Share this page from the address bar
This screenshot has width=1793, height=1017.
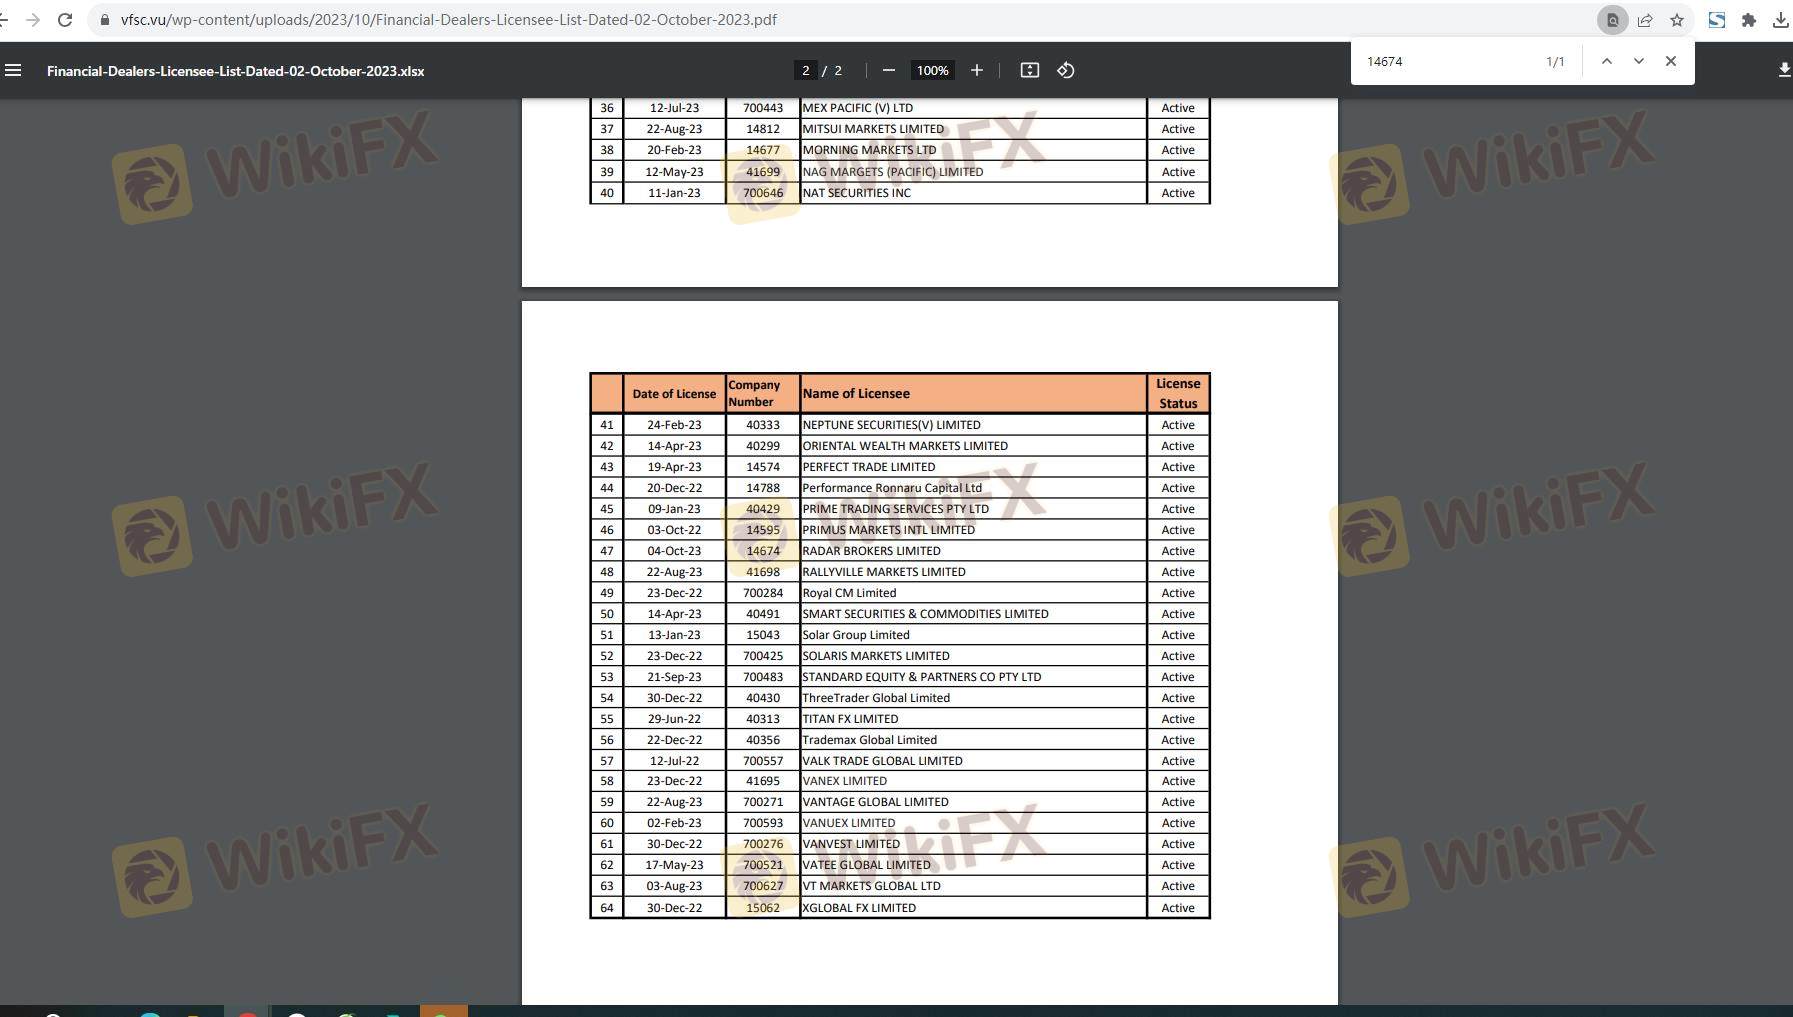click(1645, 20)
